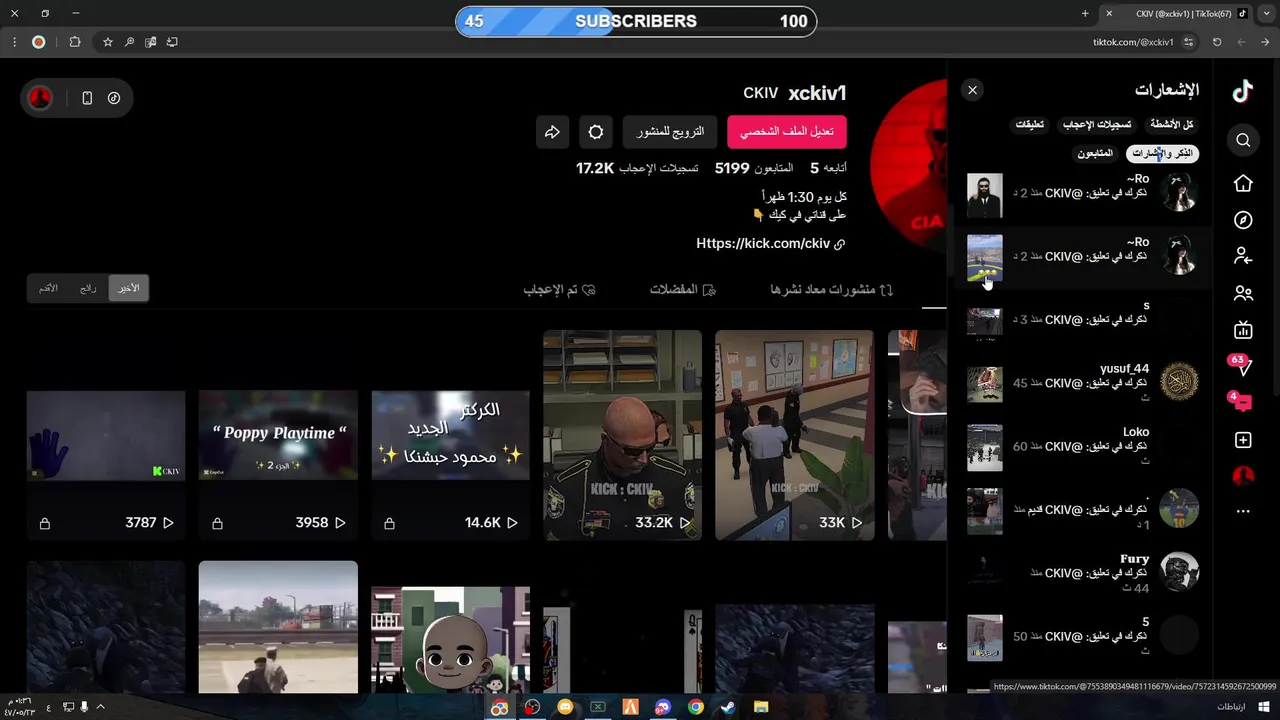Select the 'تعليقات' notifications filter

pos(1030,125)
